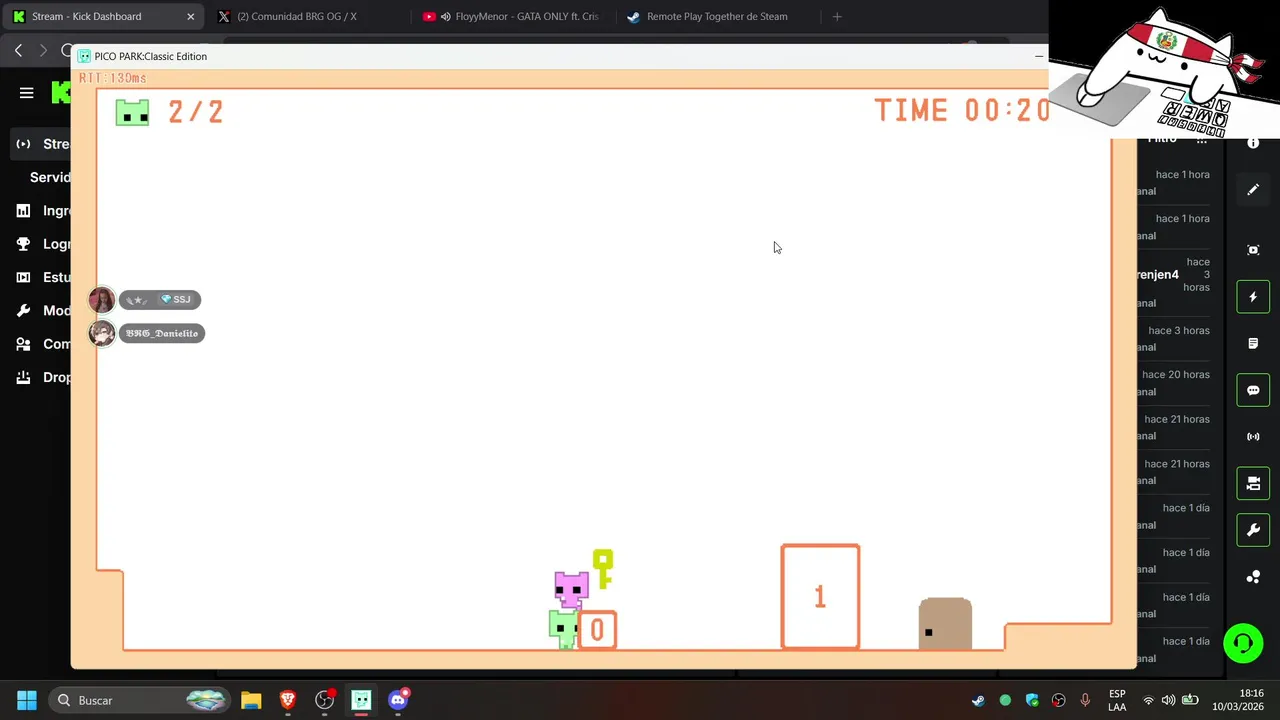Click the pink cat character
The height and width of the screenshot is (720, 1280).
572,590
